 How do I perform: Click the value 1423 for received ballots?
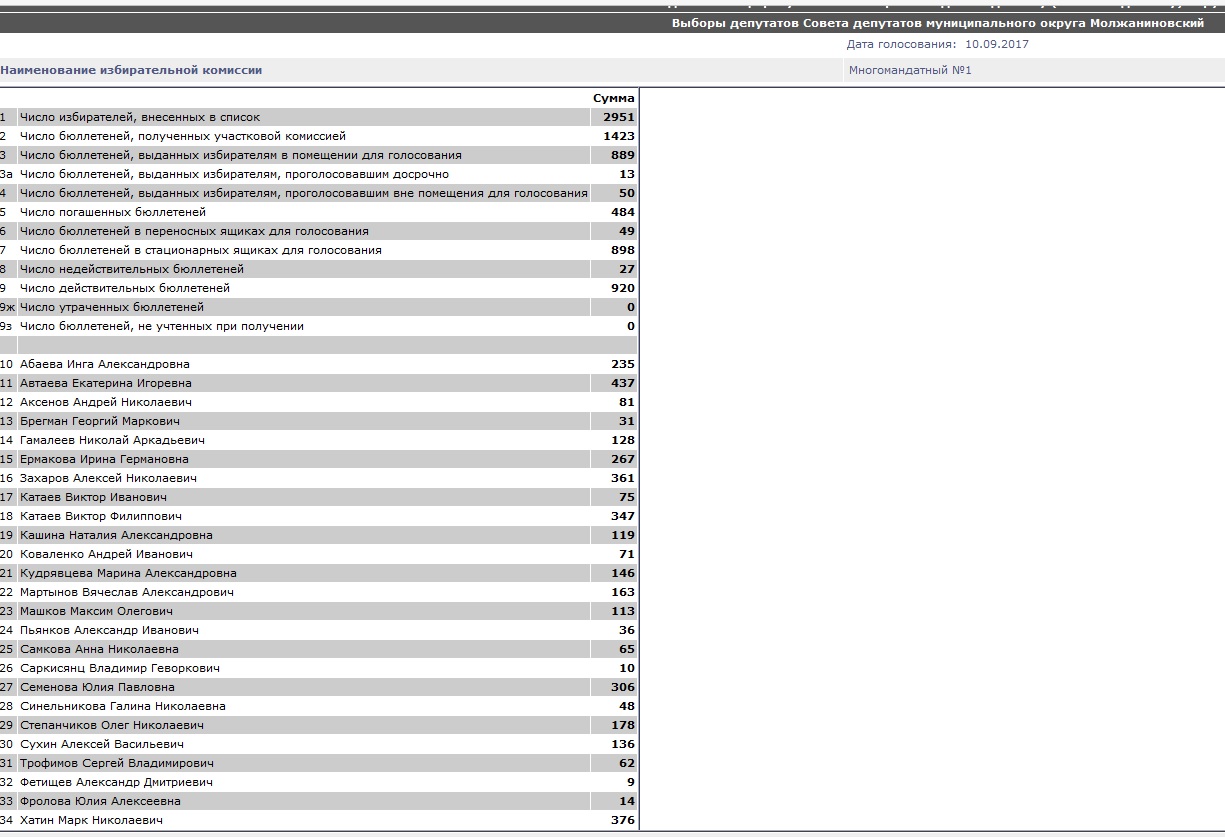pos(618,136)
